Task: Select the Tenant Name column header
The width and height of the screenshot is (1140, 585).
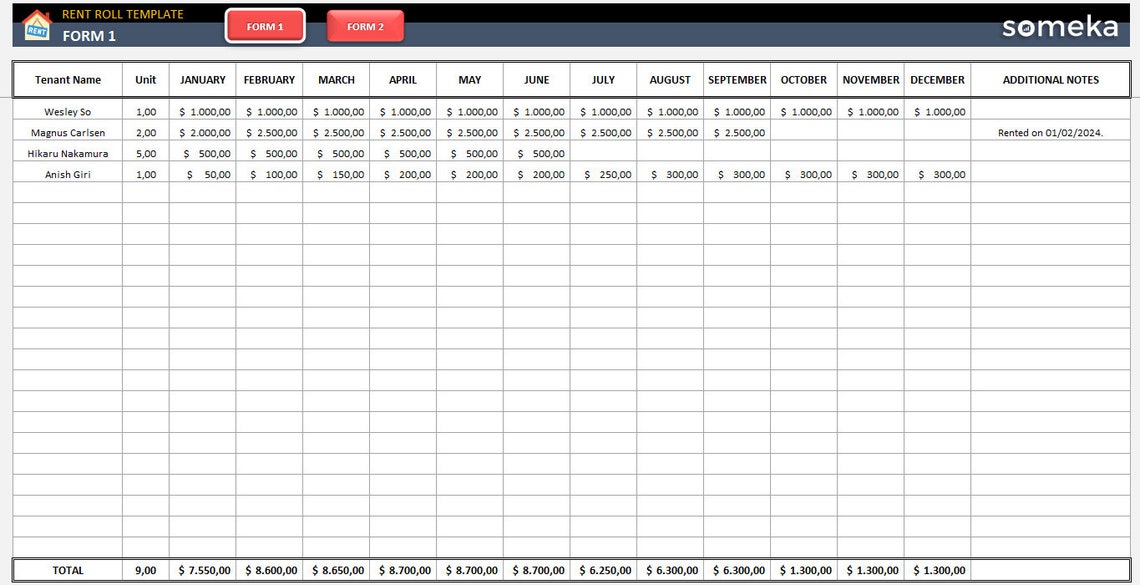Action: click(x=66, y=79)
